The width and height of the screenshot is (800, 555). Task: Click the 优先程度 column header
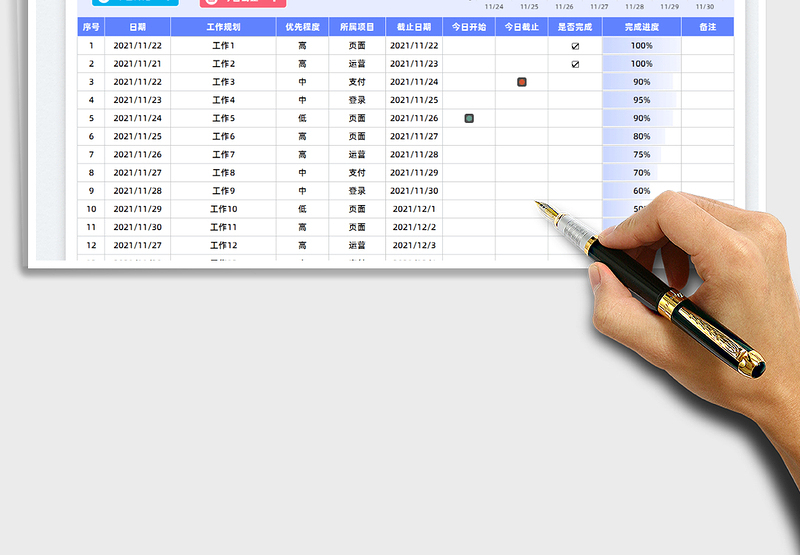point(302,27)
